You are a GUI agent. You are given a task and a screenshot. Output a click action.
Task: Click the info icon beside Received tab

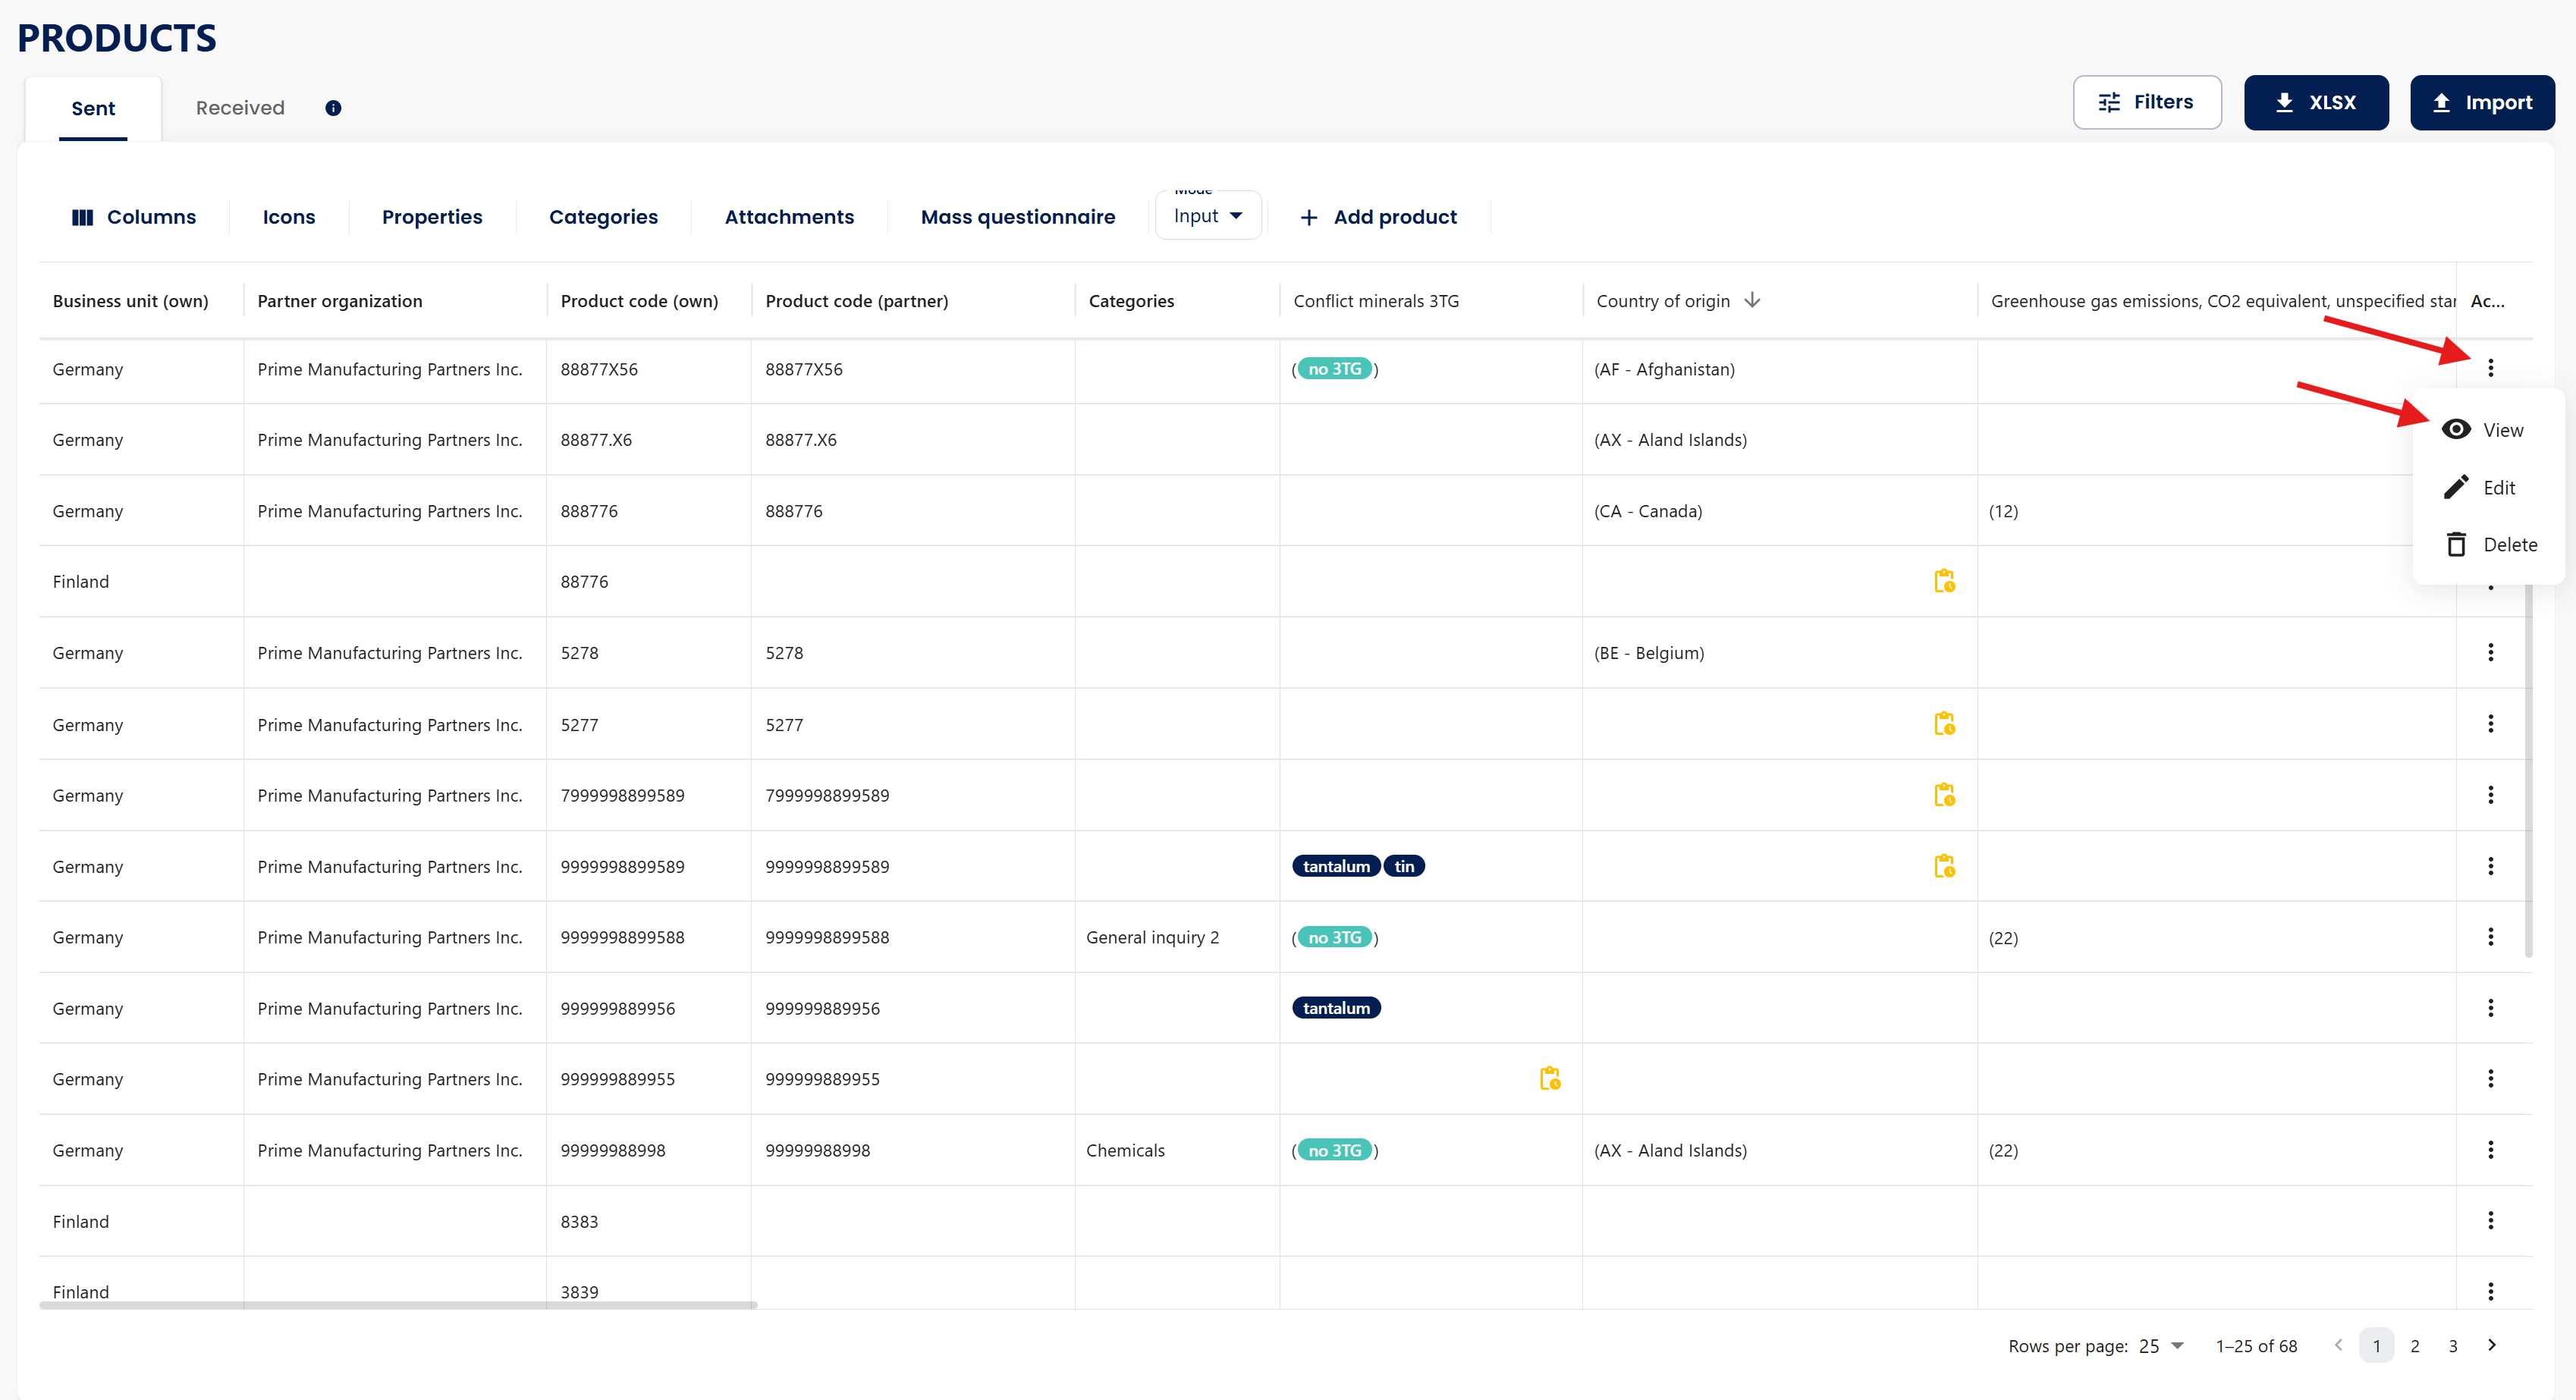(x=333, y=108)
